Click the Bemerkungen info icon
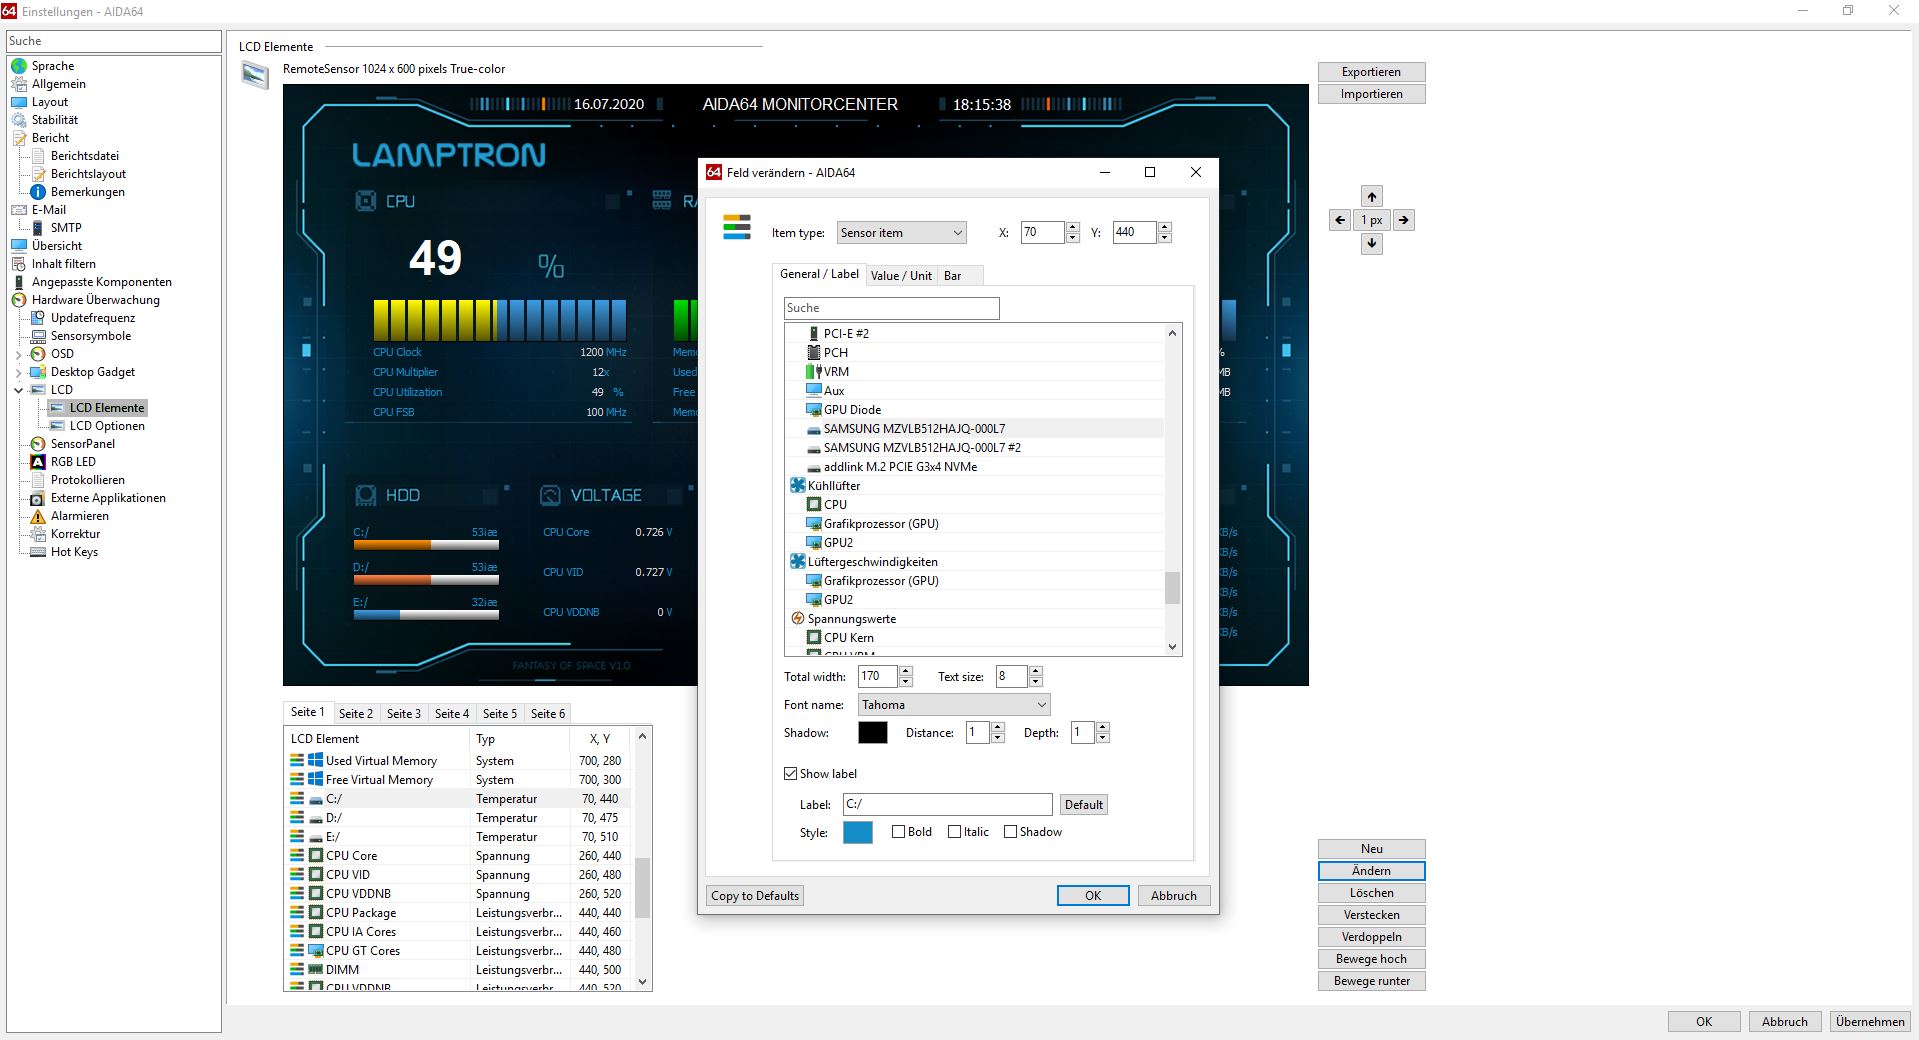The height and width of the screenshot is (1040, 1919). click(38, 192)
